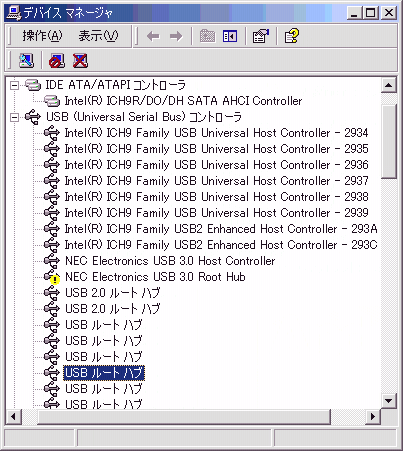Click the Disable device toolbar icon
Image resolution: width=403 pixels, height=451 pixels.
point(57,61)
